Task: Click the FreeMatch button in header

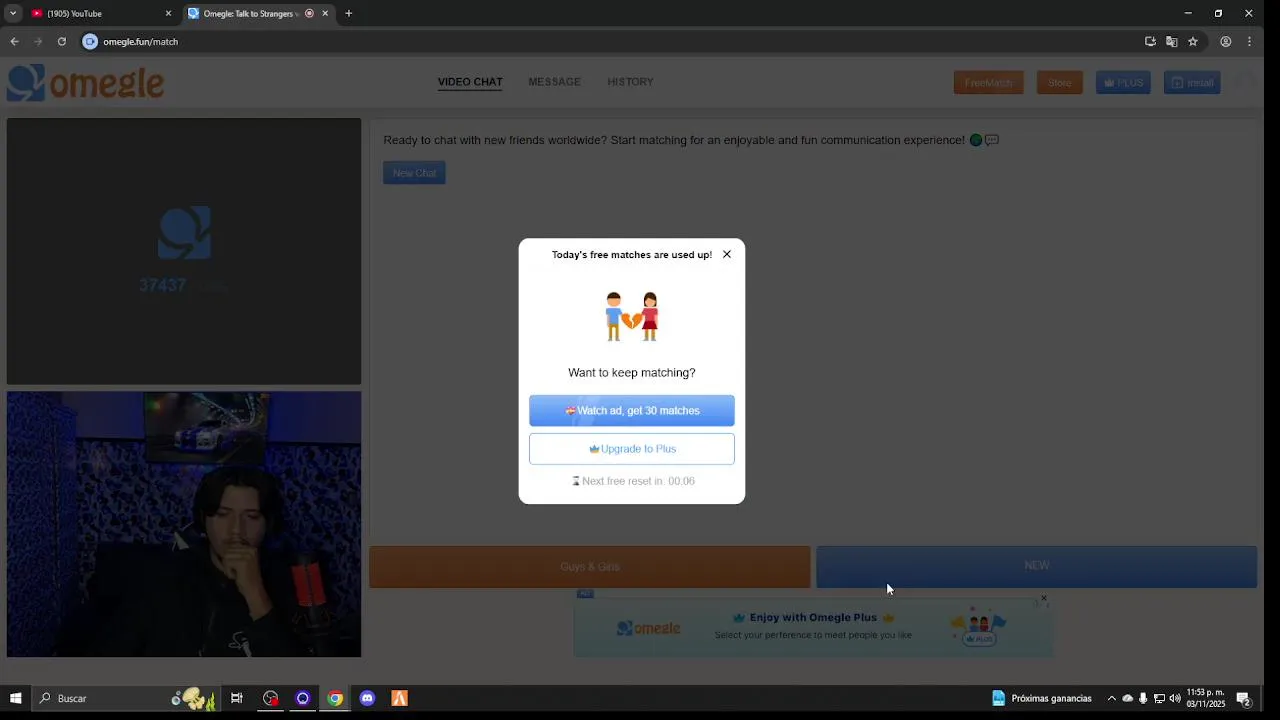Action: coord(988,83)
